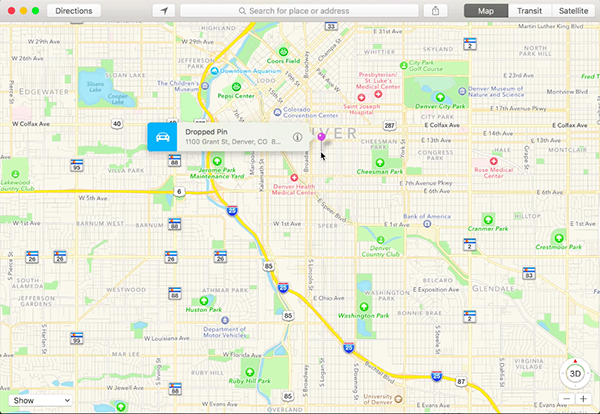Click the Cheesman Park tree icon
The height and width of the screenshot is (414, 600).
[x=380, y=163]
